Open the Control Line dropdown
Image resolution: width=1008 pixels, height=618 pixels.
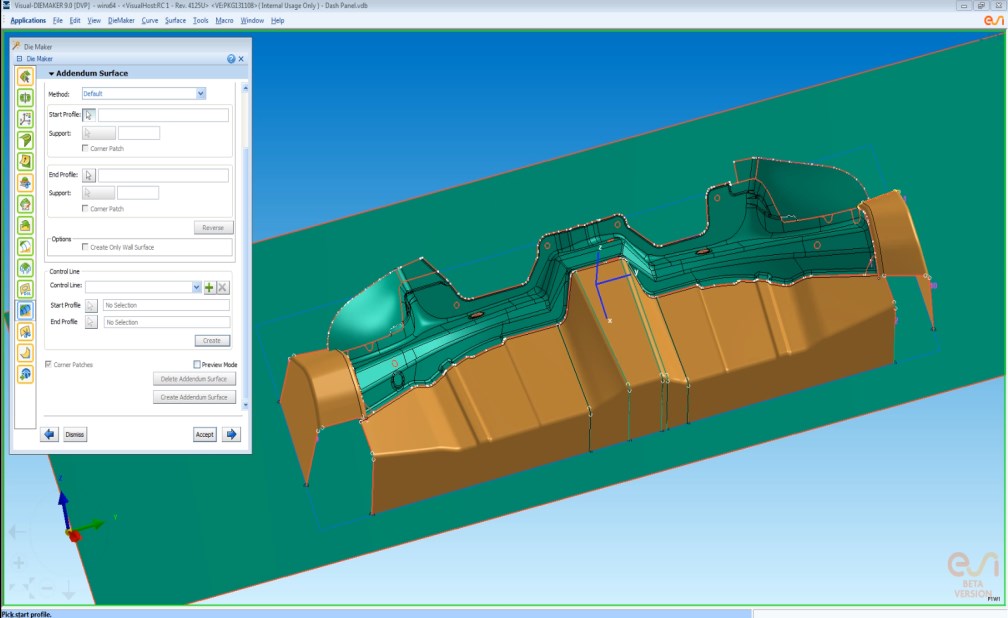pos(196,287)
